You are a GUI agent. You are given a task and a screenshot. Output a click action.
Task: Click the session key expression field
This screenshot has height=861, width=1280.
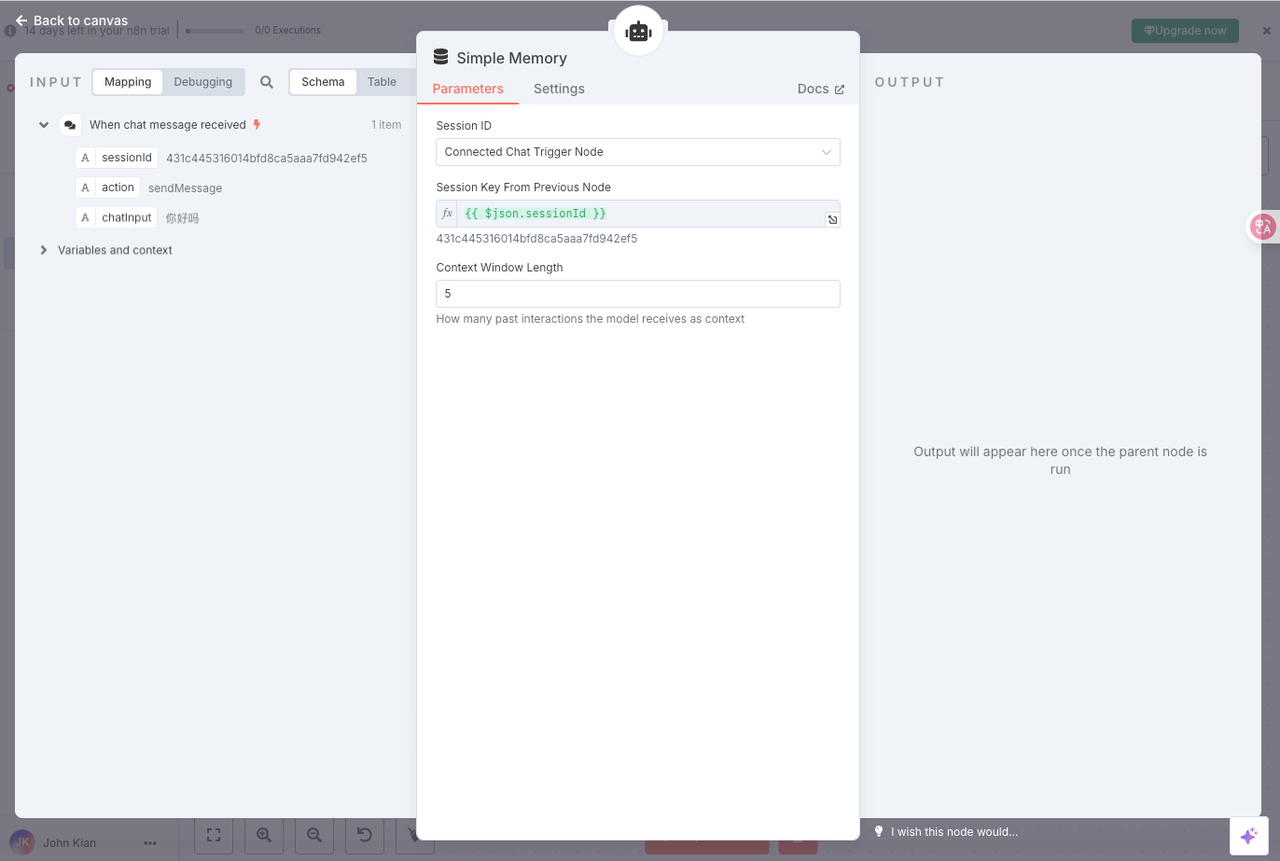click(x=640, y=214)
